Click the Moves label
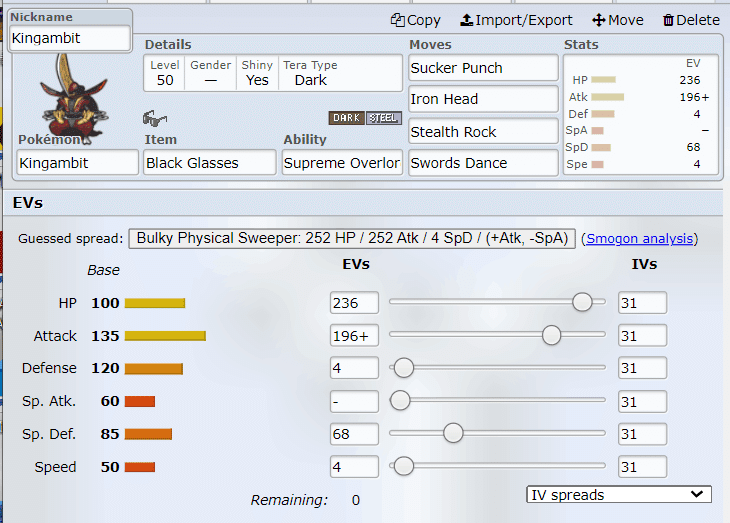730x523 pixels. pos(430,45)
